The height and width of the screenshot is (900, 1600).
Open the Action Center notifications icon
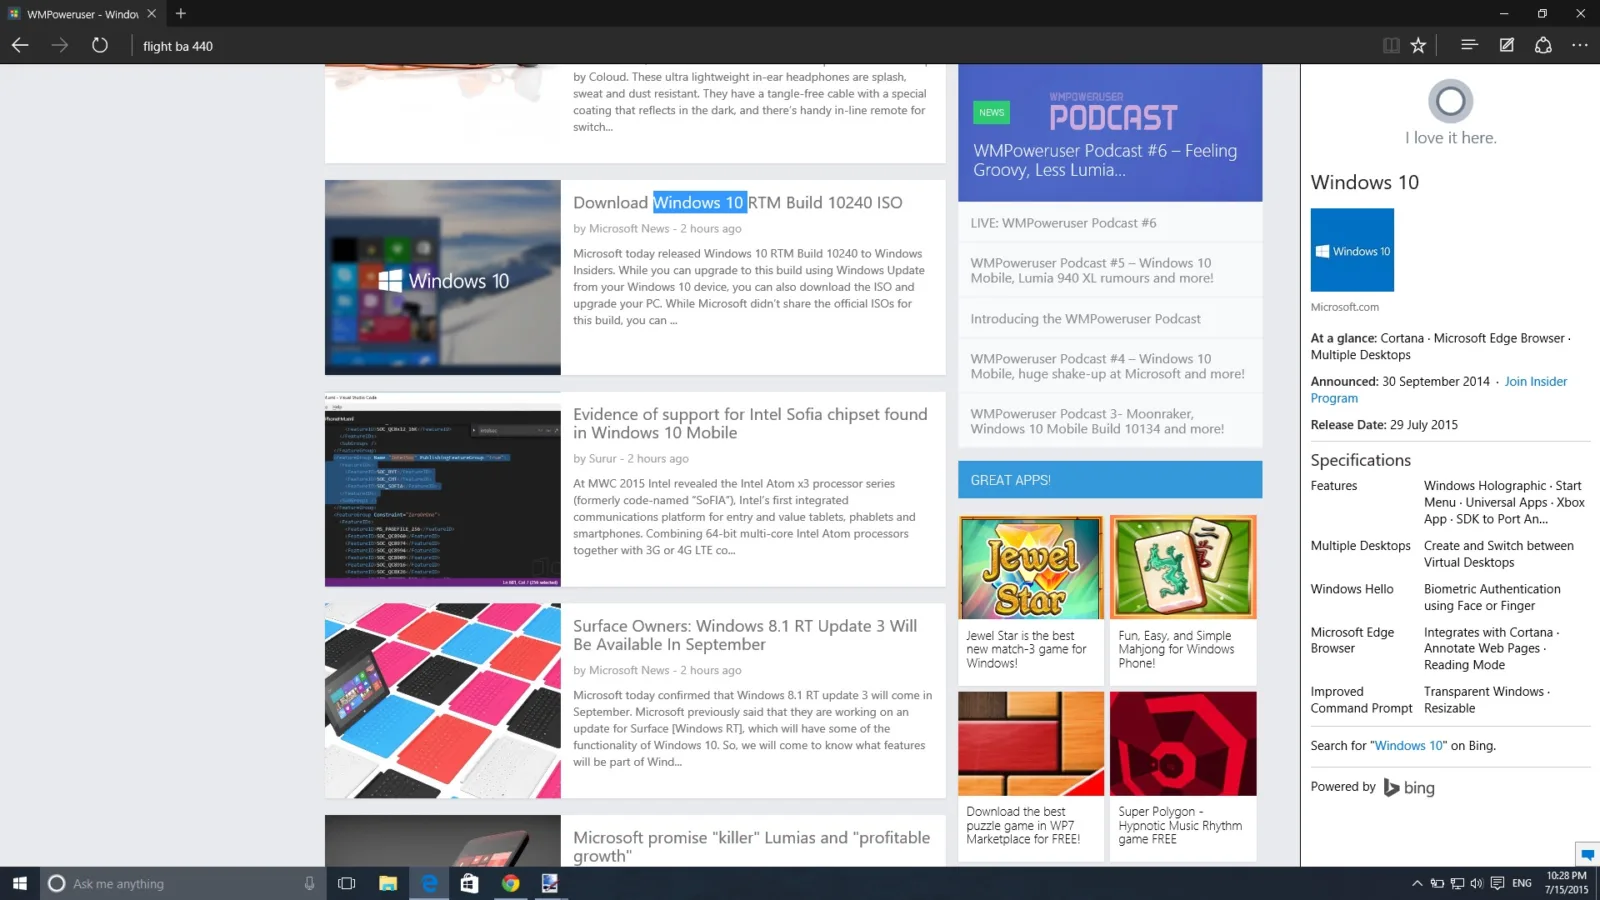click(1497, 883)
